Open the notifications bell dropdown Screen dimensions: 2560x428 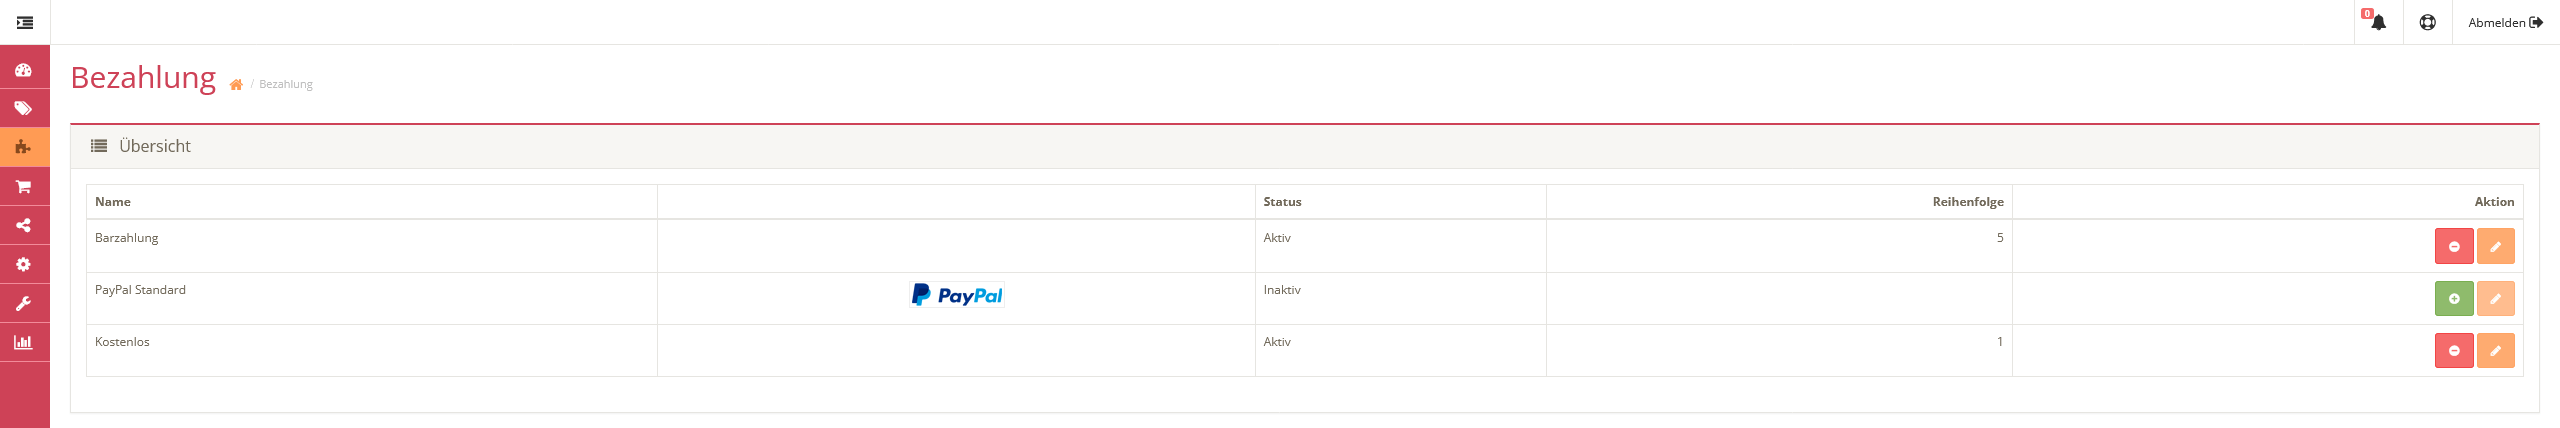tap(2378, 22)
